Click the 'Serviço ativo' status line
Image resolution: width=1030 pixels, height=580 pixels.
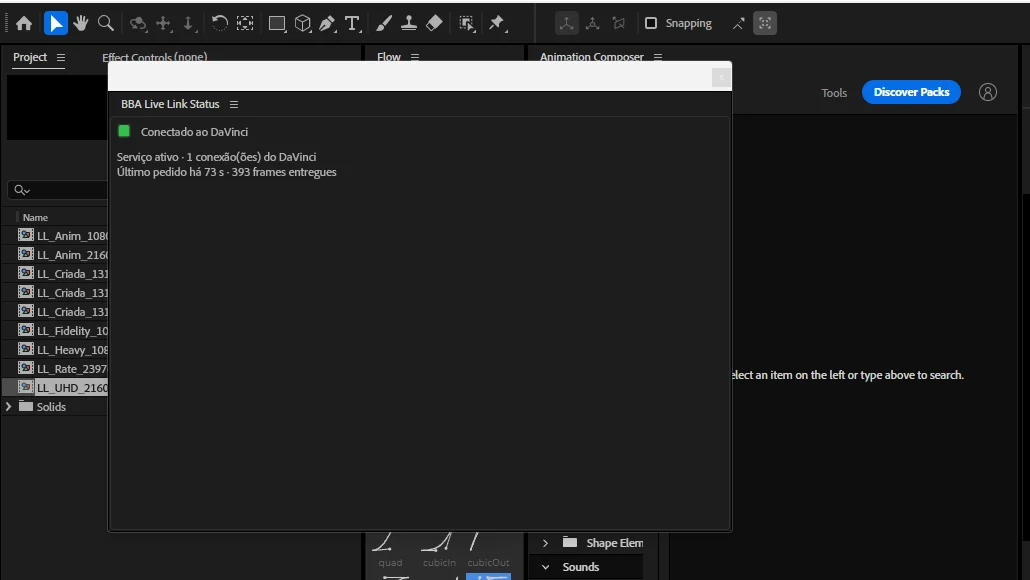click(x=216, y=157)
